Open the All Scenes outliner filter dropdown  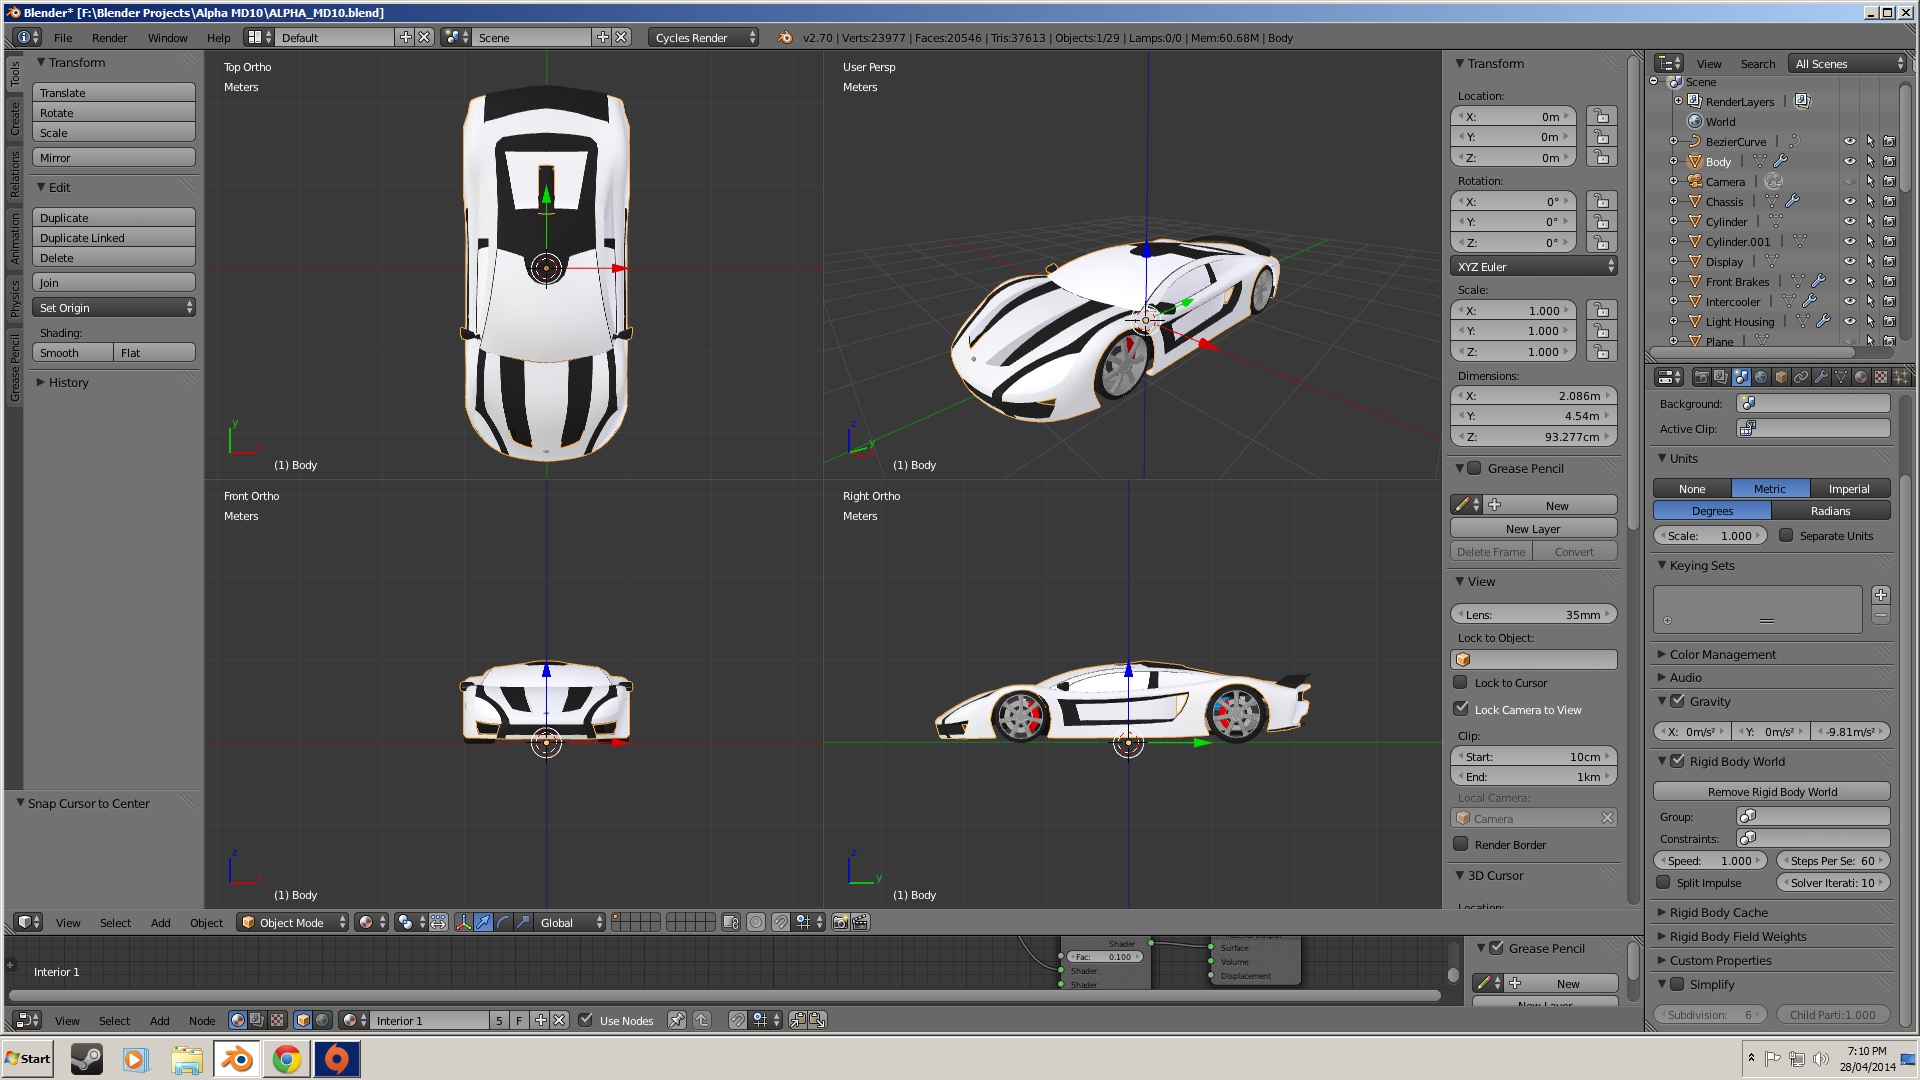pyautogui.click(x=1848, y=63)
